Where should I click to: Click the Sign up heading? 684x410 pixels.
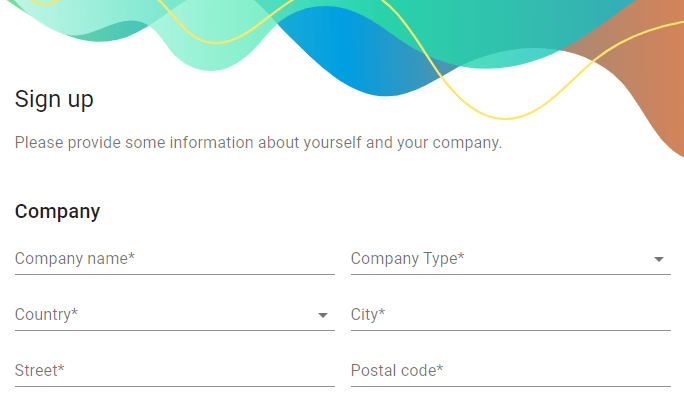pos(54,99)
